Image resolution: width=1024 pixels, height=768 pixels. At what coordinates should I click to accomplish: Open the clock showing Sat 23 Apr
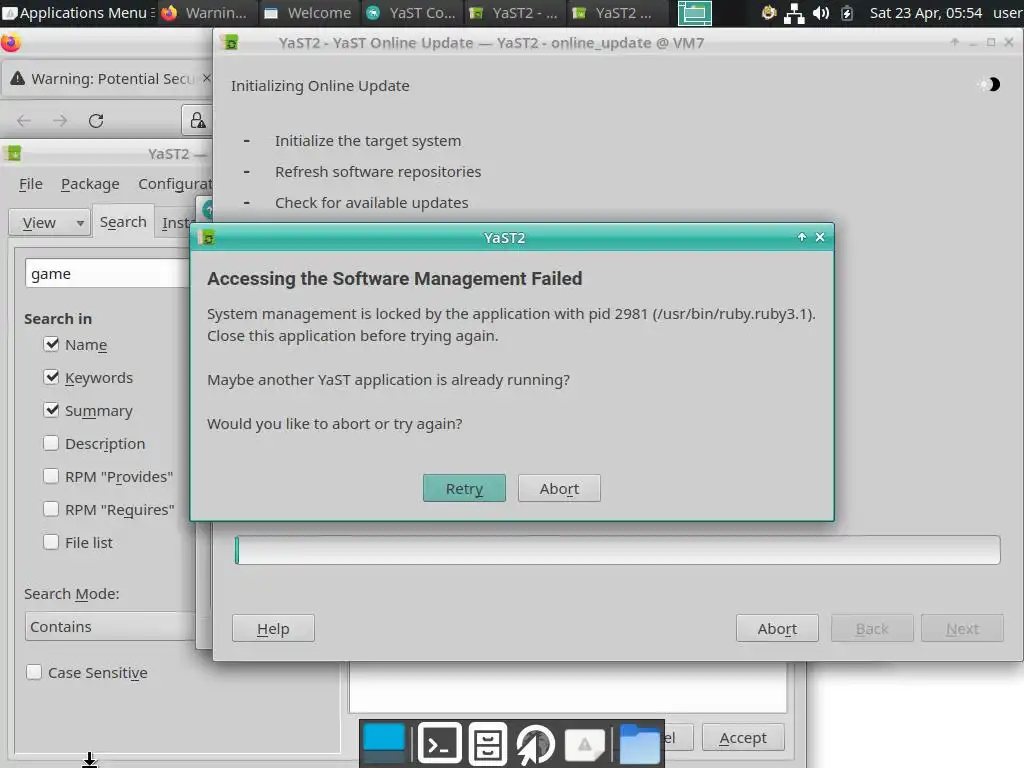point(925,12)
